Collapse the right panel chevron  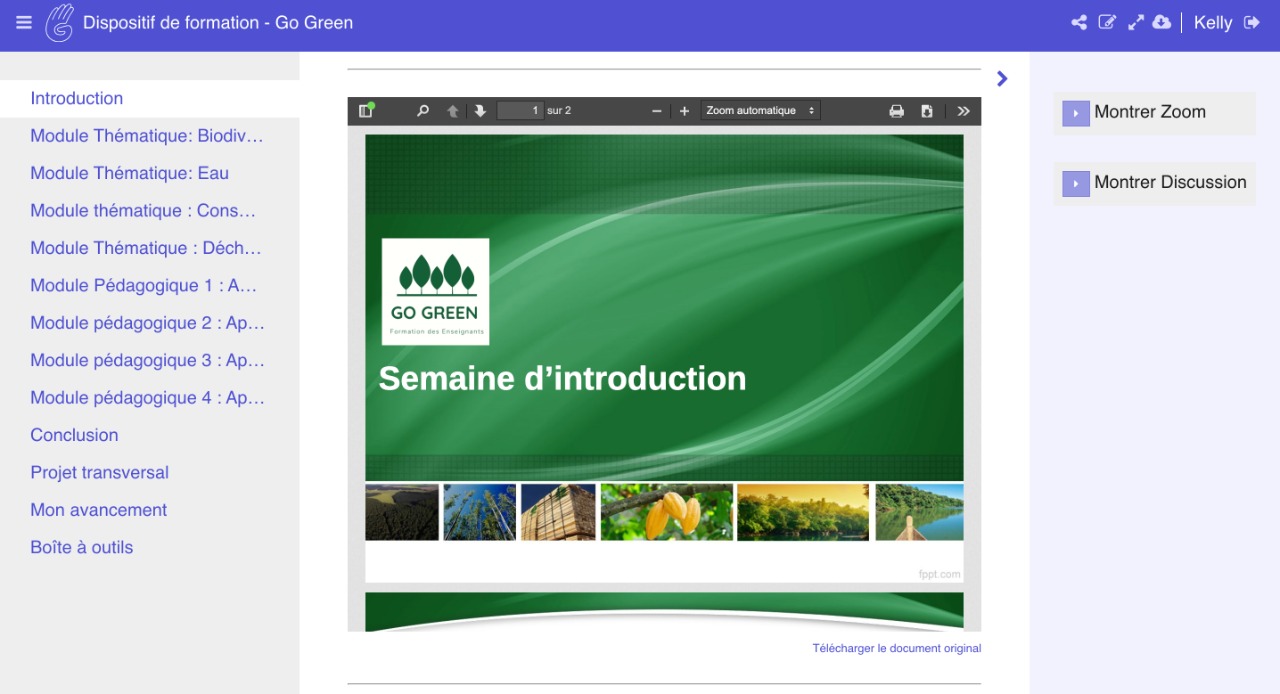coord(1002,79)
